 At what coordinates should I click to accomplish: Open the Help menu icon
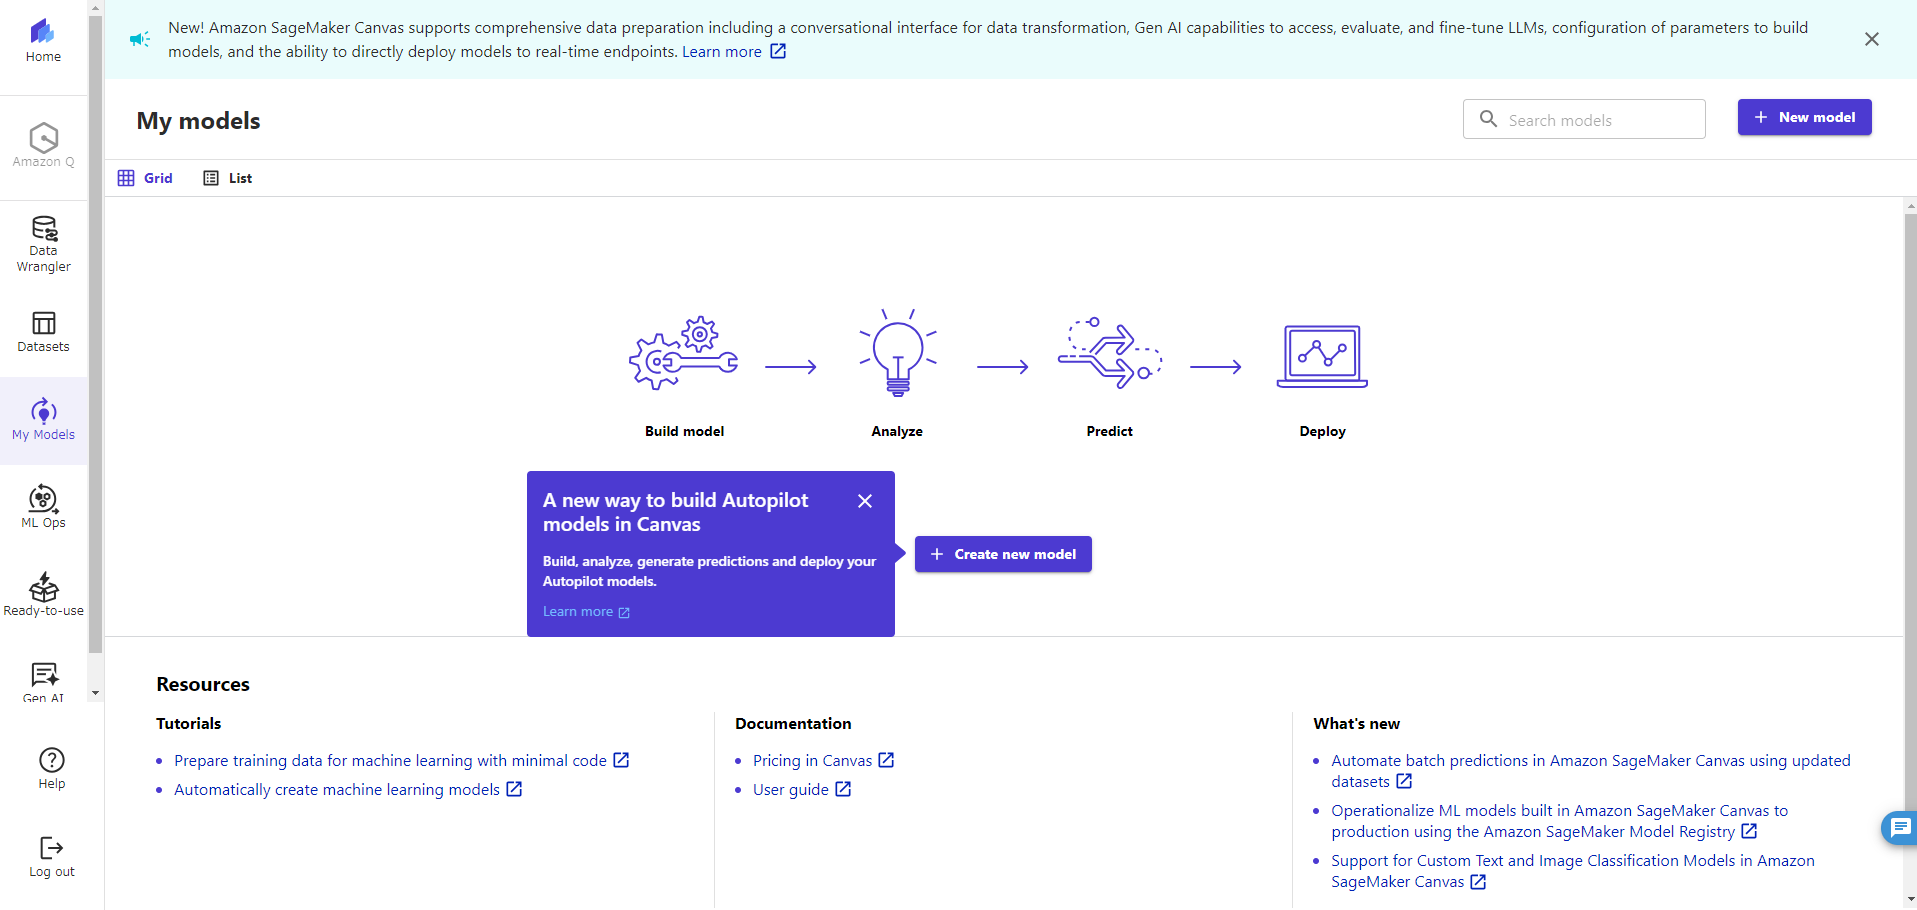point(52,760)
